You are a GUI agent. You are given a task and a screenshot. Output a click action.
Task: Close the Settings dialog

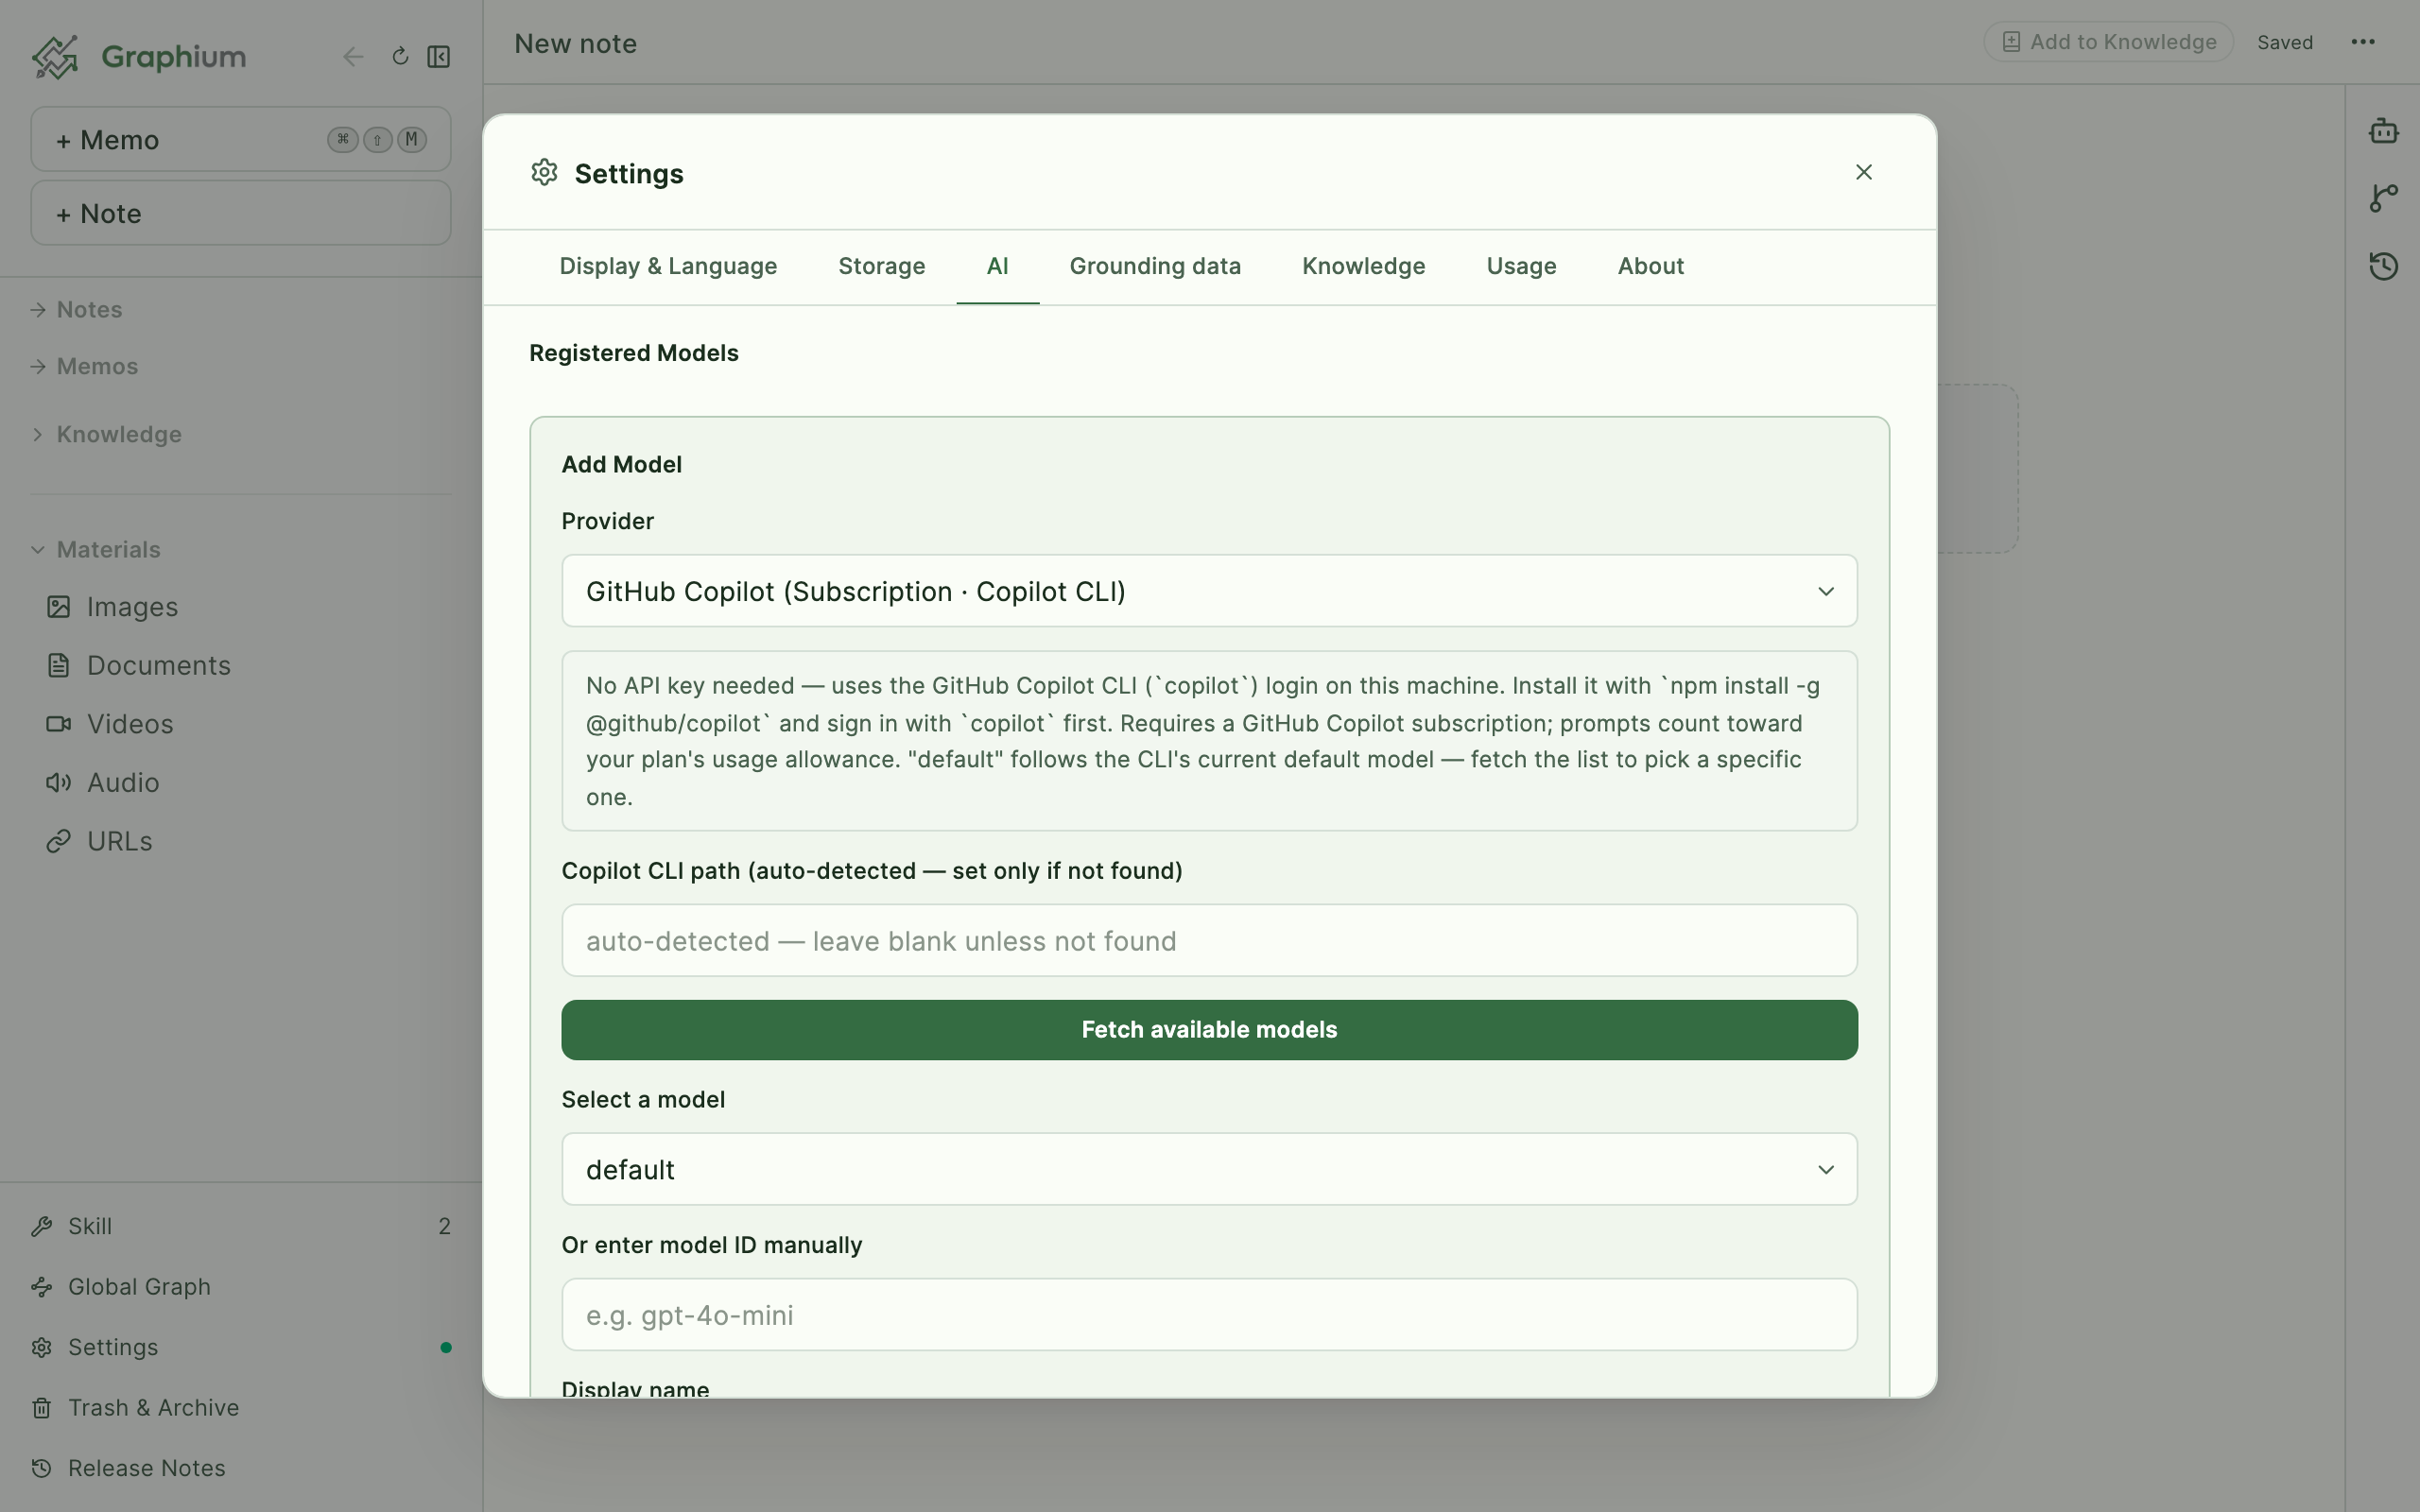[x=1864, y=172]
